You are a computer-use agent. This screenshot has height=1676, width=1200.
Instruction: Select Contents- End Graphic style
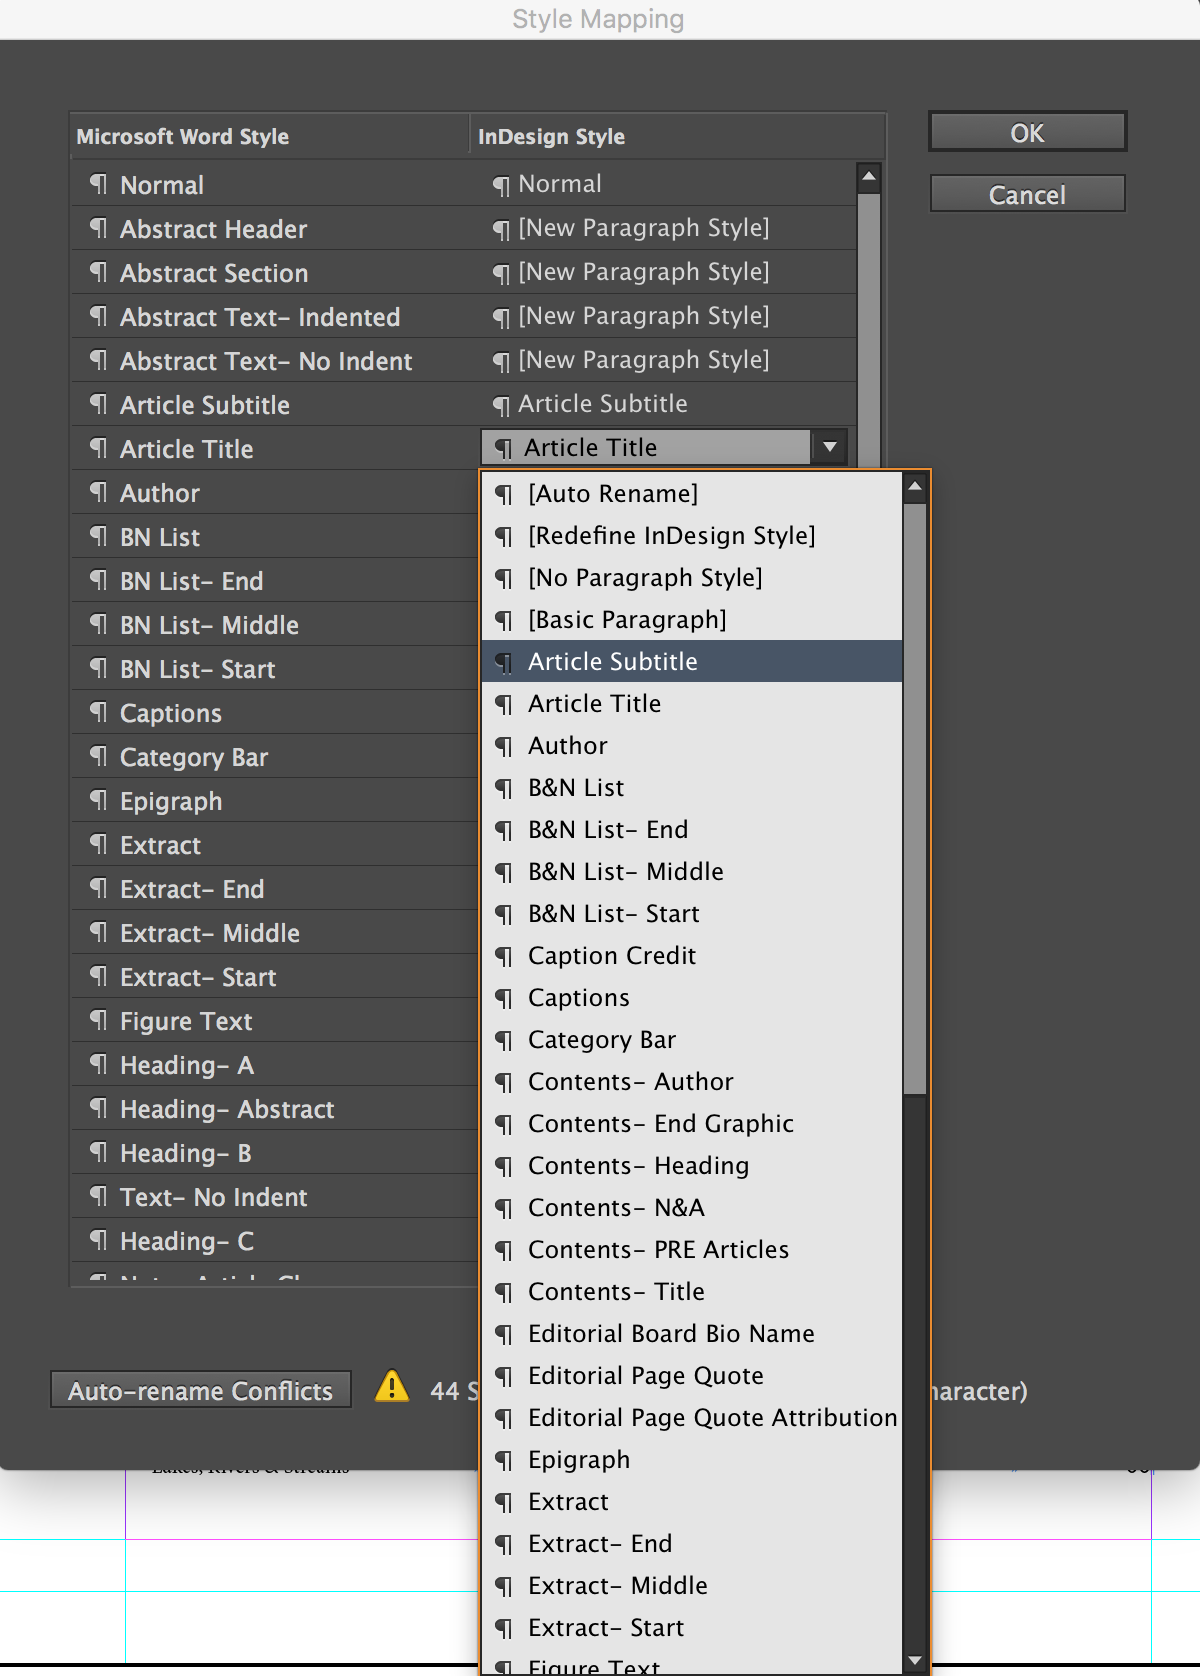(x=692, y=1123)
